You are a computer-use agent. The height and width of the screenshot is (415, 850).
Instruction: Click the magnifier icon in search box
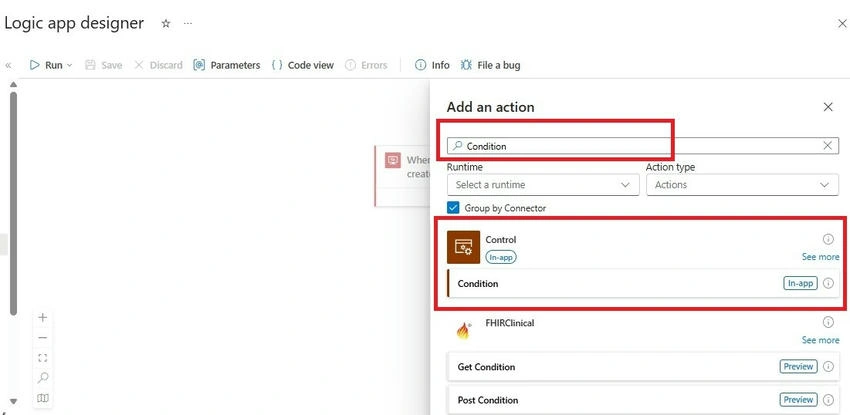(458, 146)
